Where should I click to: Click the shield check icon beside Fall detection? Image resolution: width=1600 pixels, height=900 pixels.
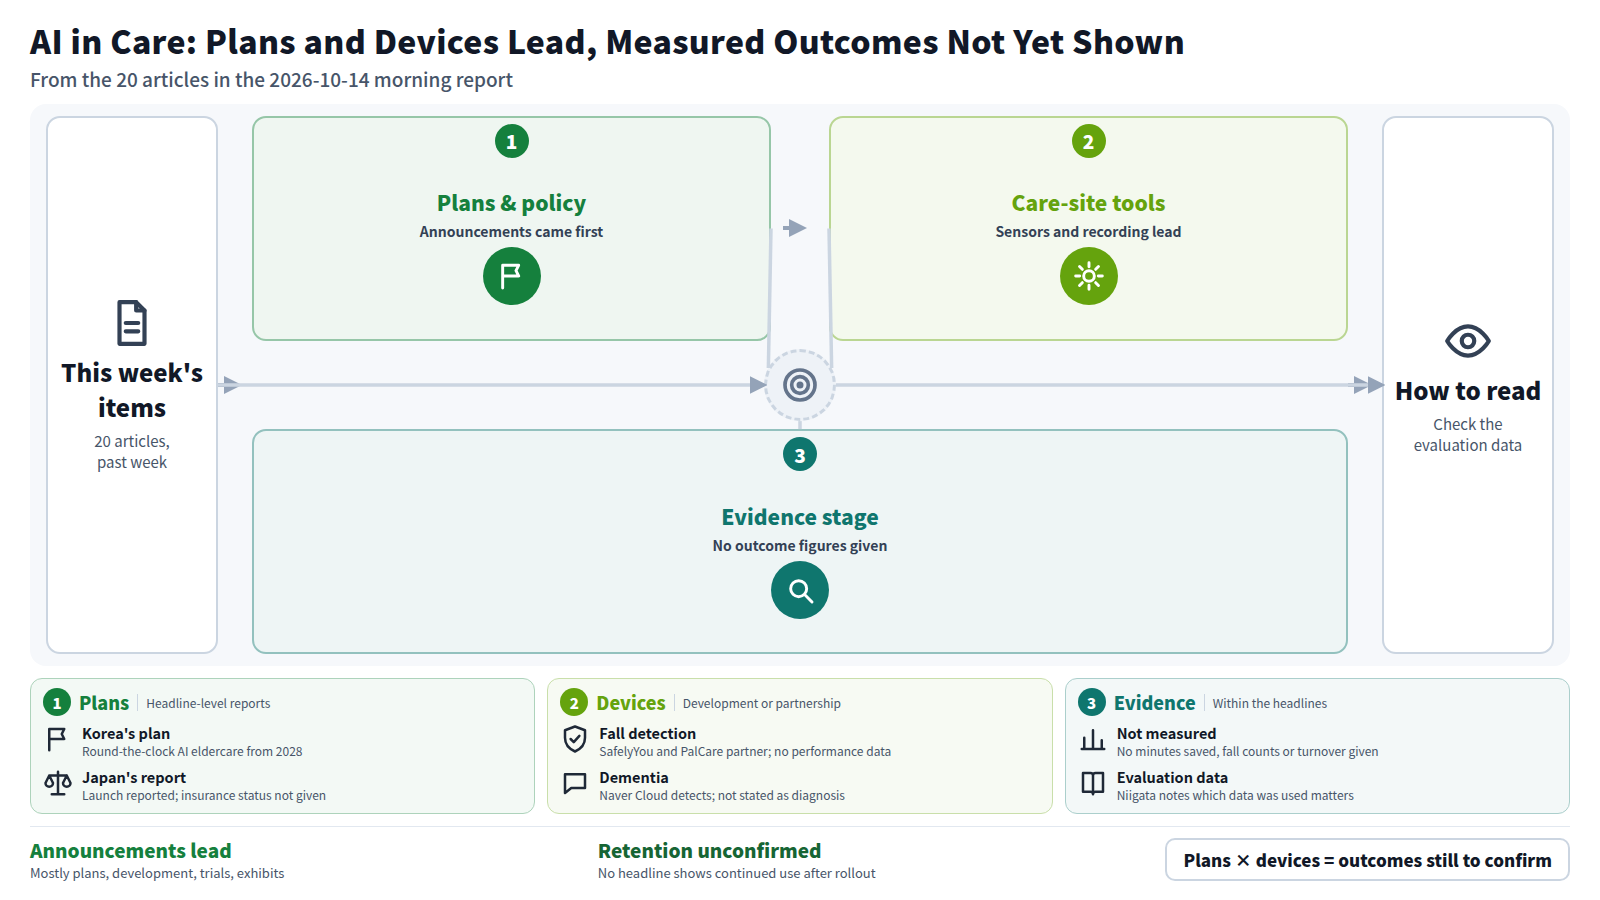[575, 740]
